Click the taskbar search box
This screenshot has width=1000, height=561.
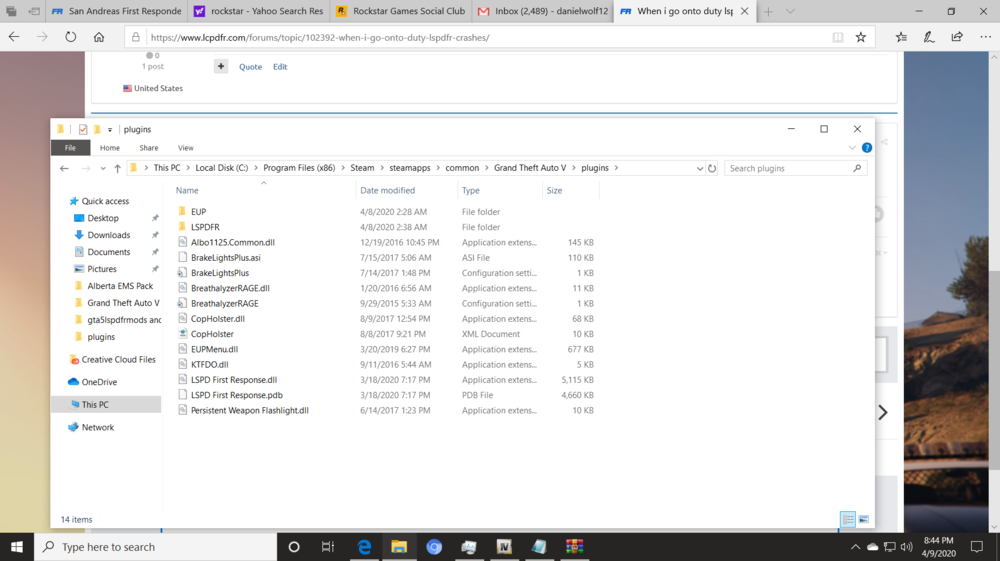[156, 546]
